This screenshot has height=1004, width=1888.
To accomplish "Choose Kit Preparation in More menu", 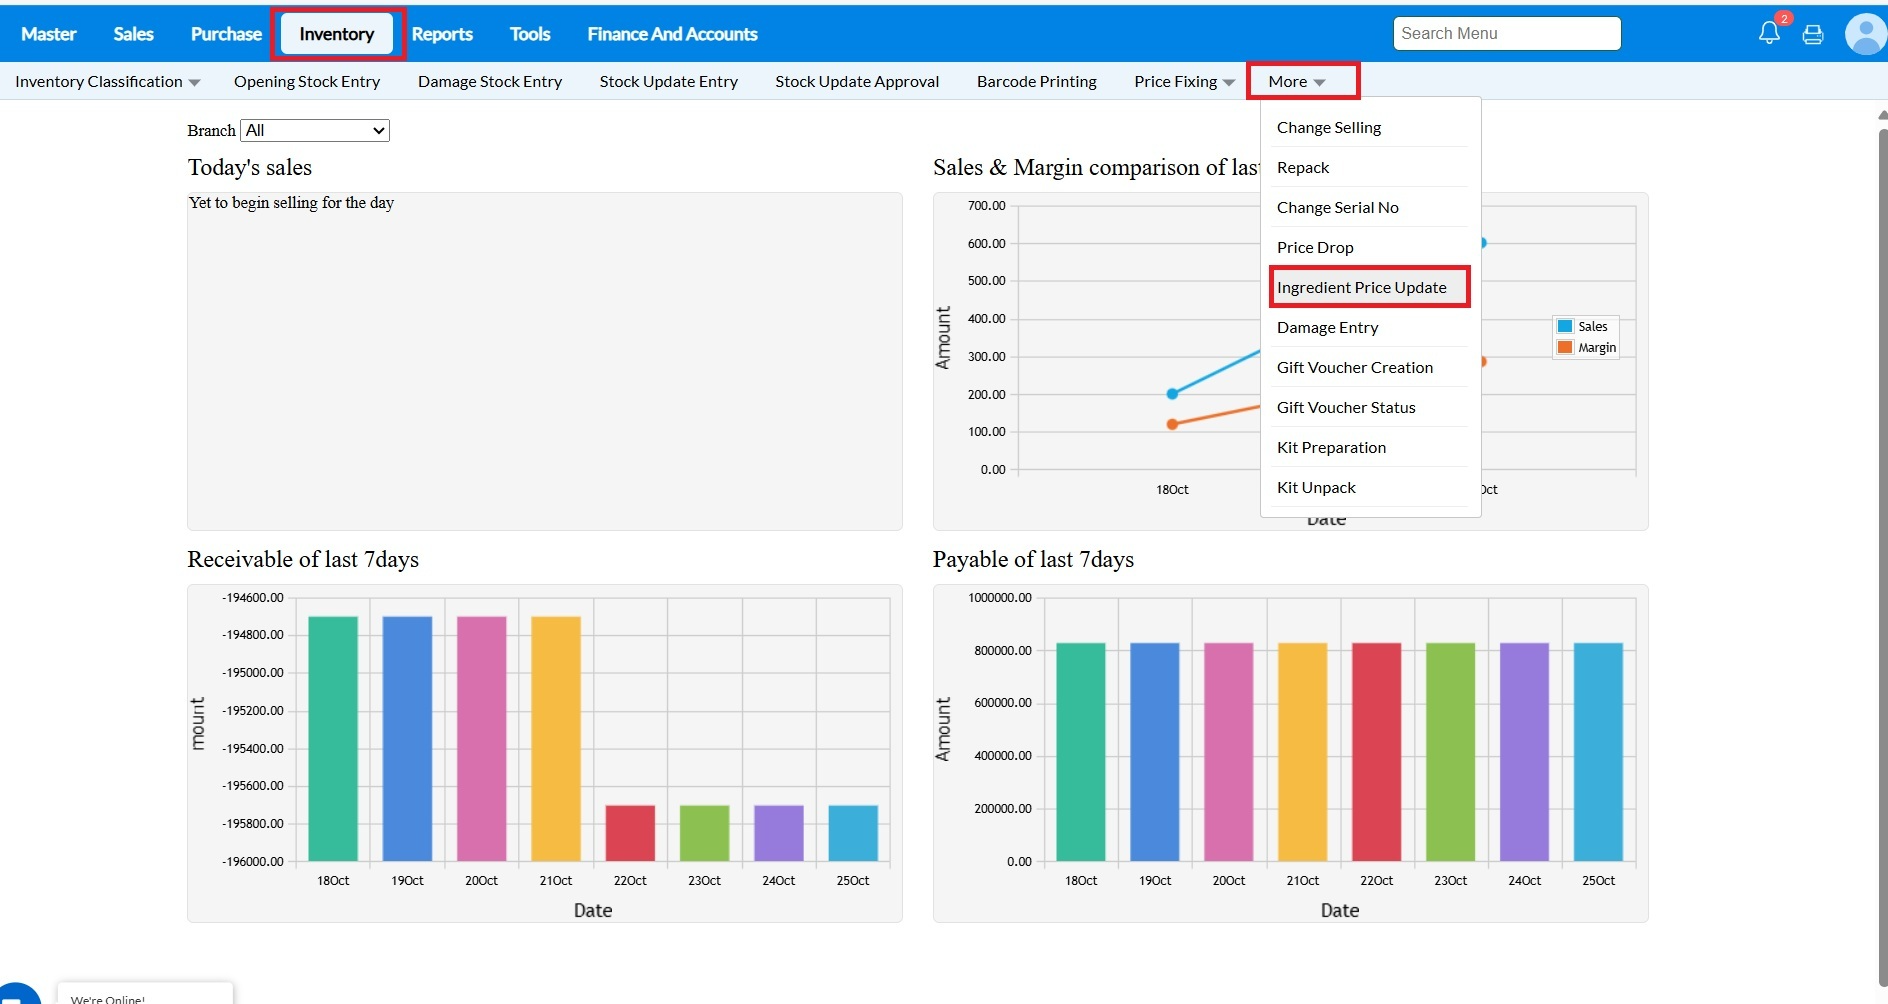I will tap(1331, 448).
